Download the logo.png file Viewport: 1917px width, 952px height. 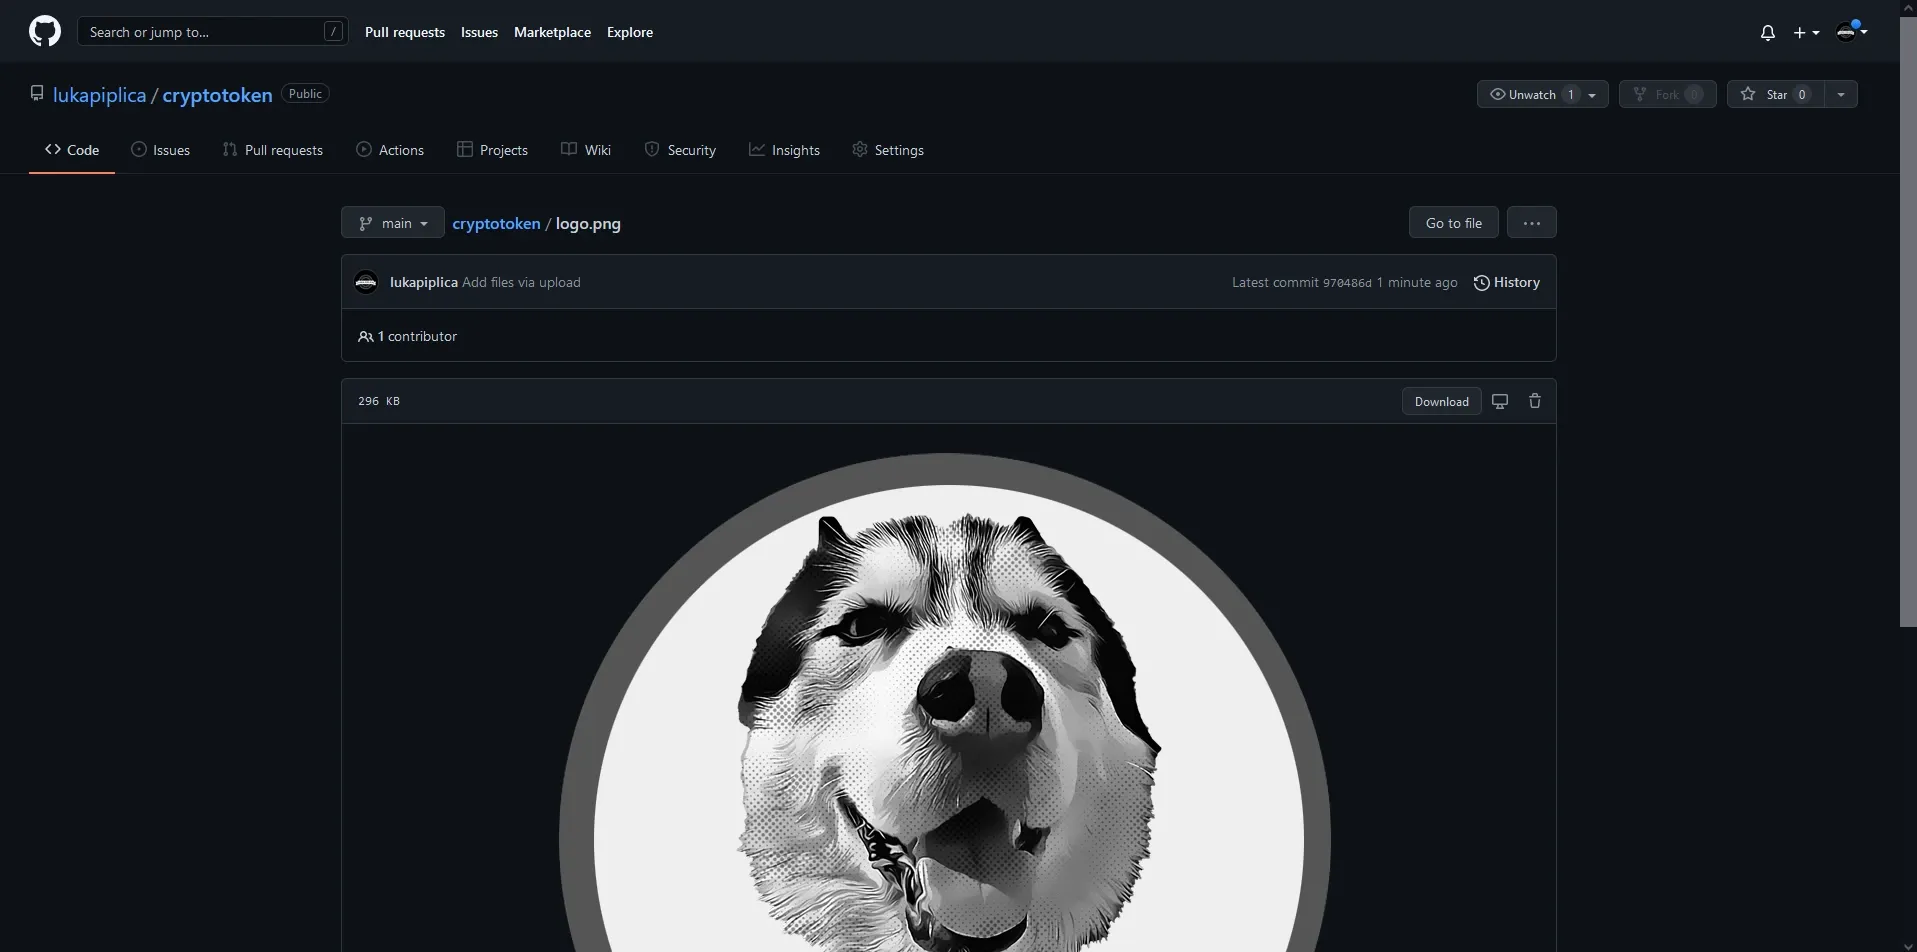1442,401
